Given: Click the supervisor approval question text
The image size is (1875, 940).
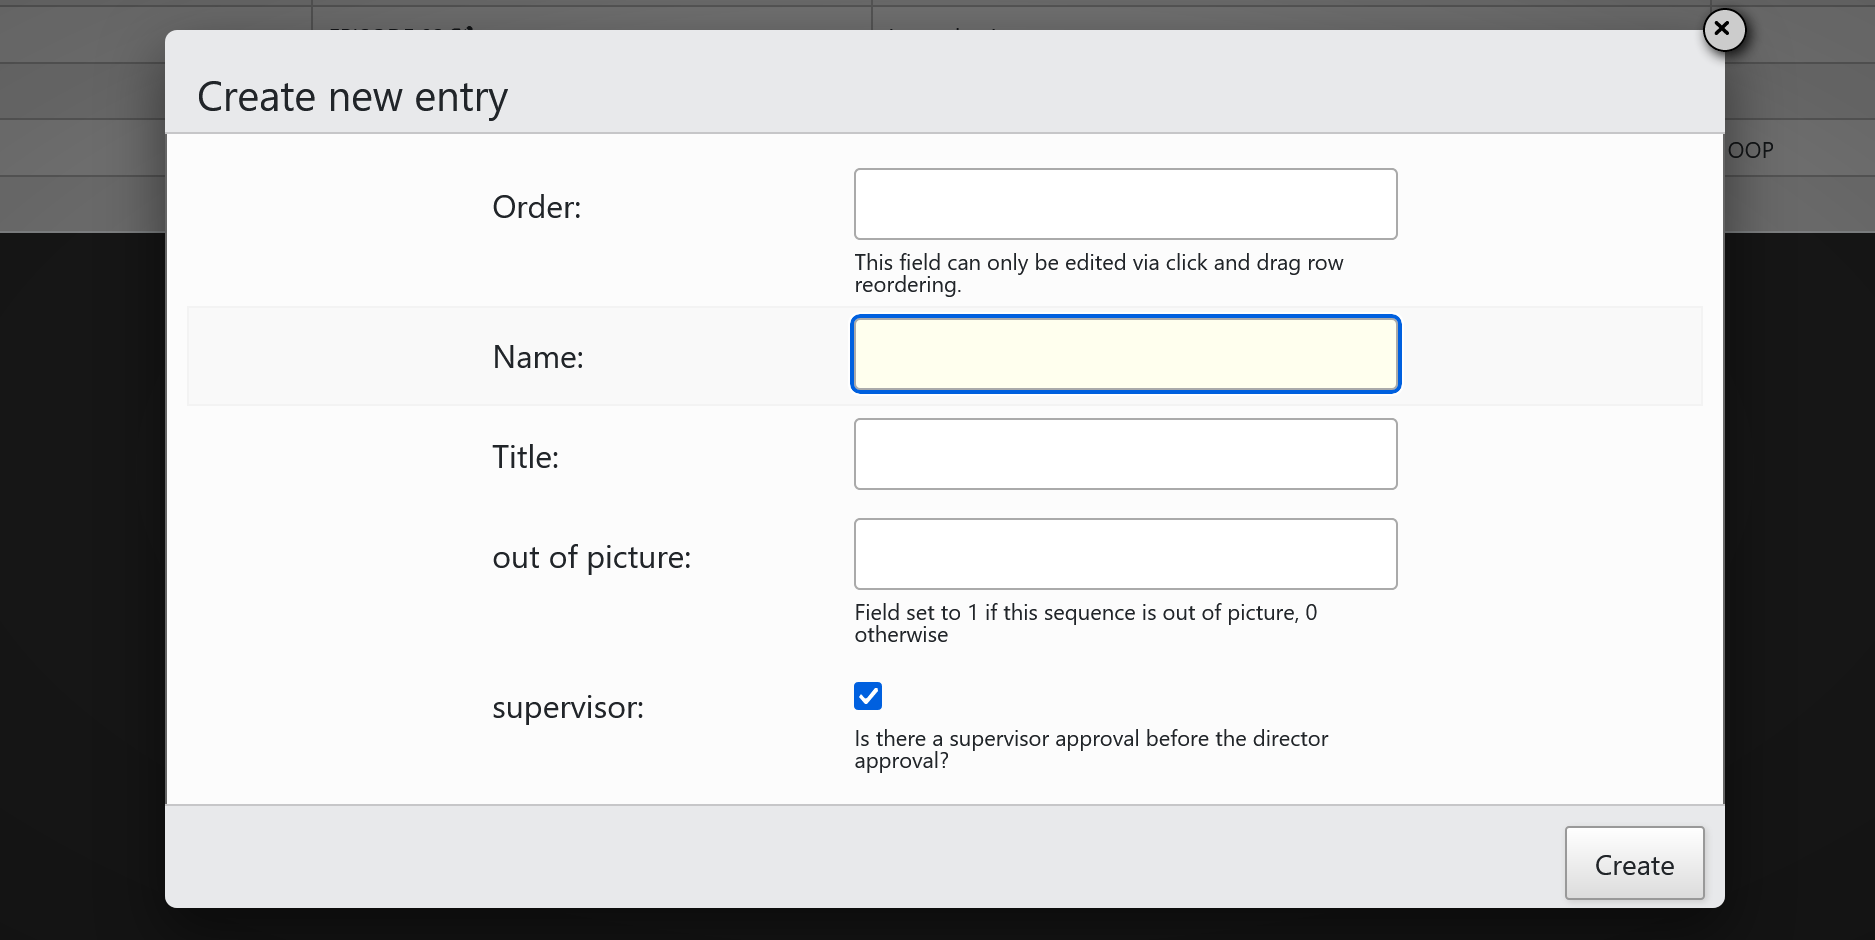Looking at the screenshot, I should (x=1090, y=749).
